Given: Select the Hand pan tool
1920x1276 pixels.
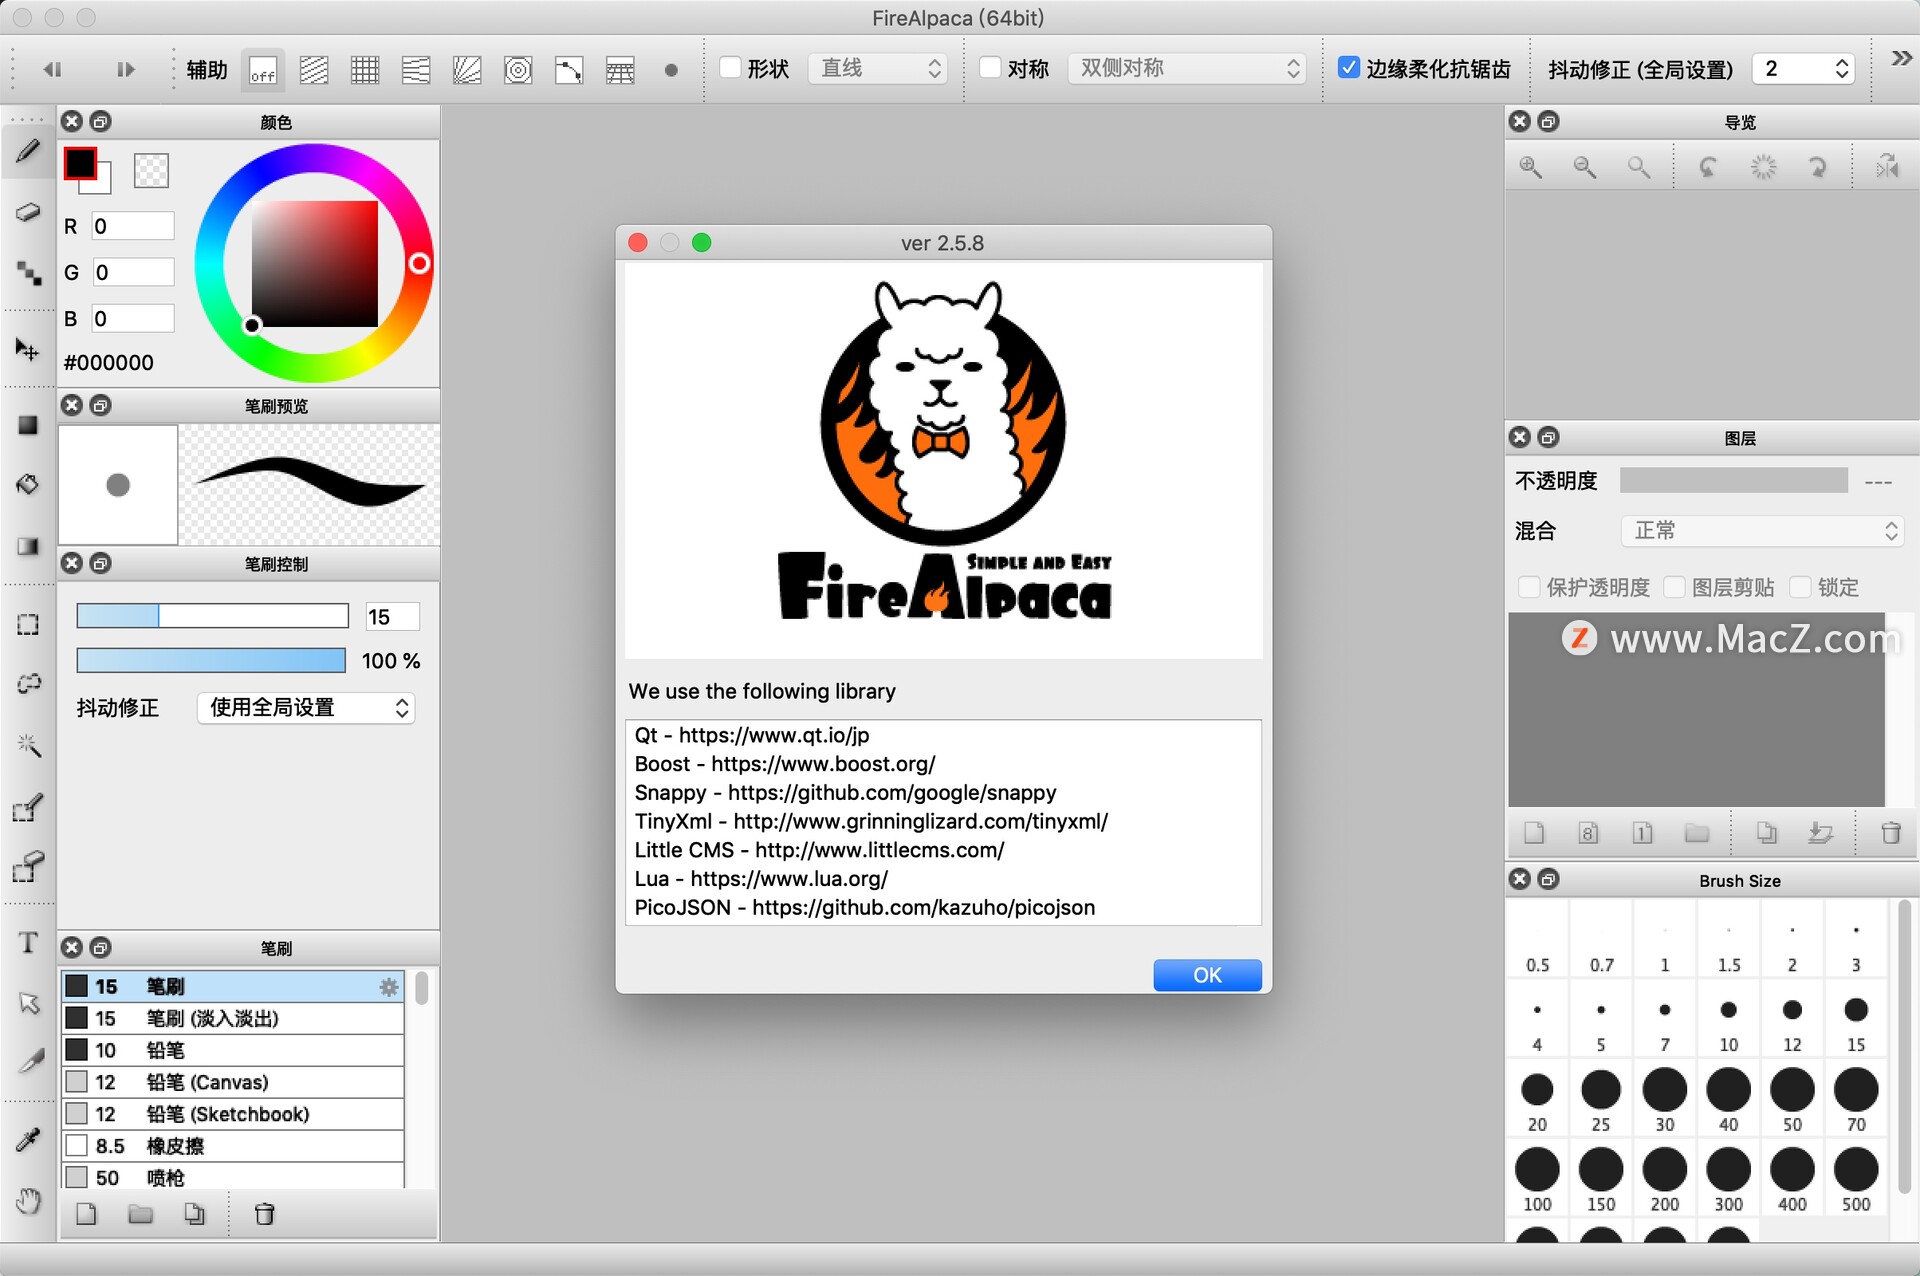Looking at the screenshot, I should [x=28, y=1200].
